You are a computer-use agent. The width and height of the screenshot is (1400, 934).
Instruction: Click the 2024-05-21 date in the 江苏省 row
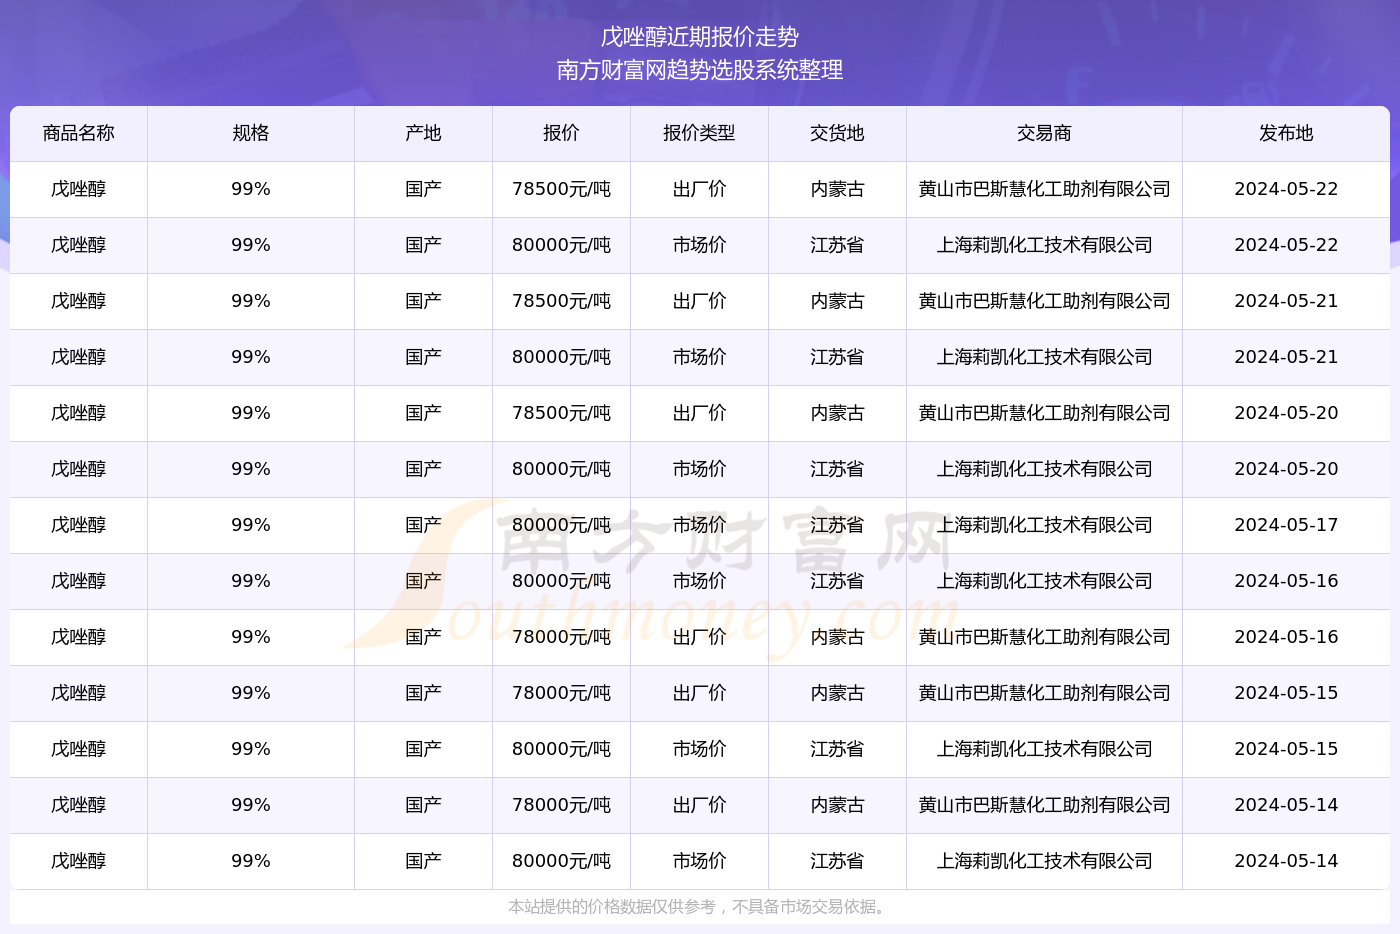[1287, 357]
